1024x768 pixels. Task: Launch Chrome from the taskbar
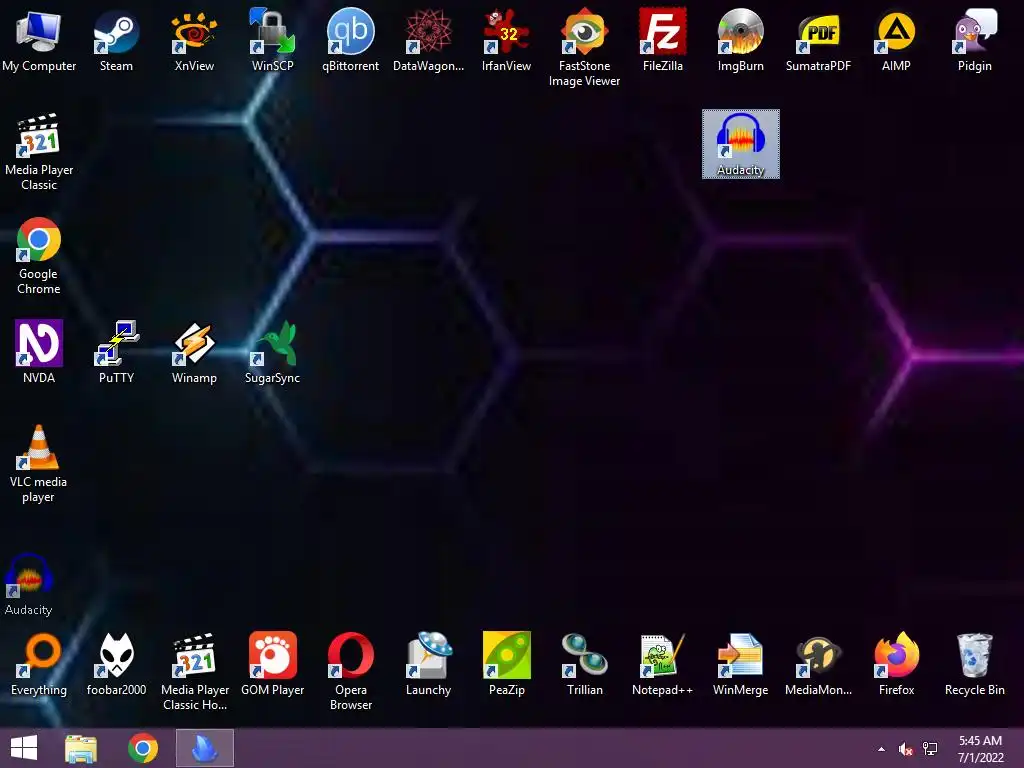coord(143,748)
